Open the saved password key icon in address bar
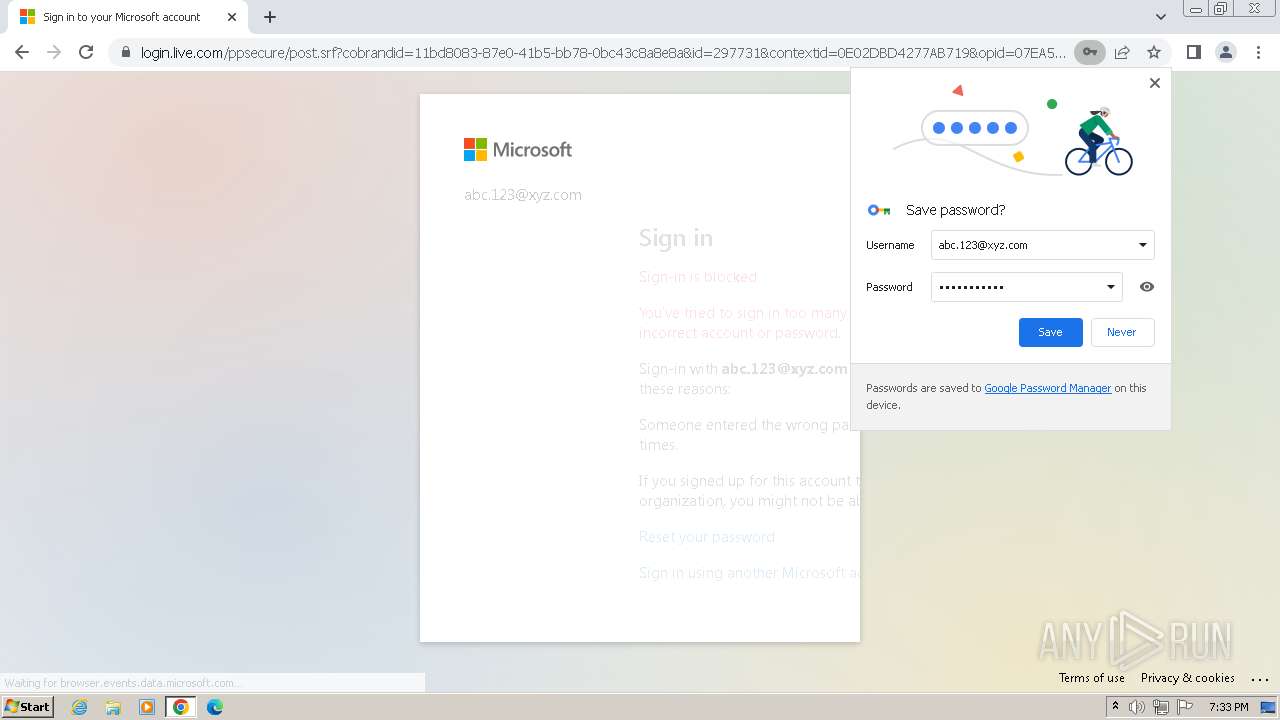 (1090, 52)
